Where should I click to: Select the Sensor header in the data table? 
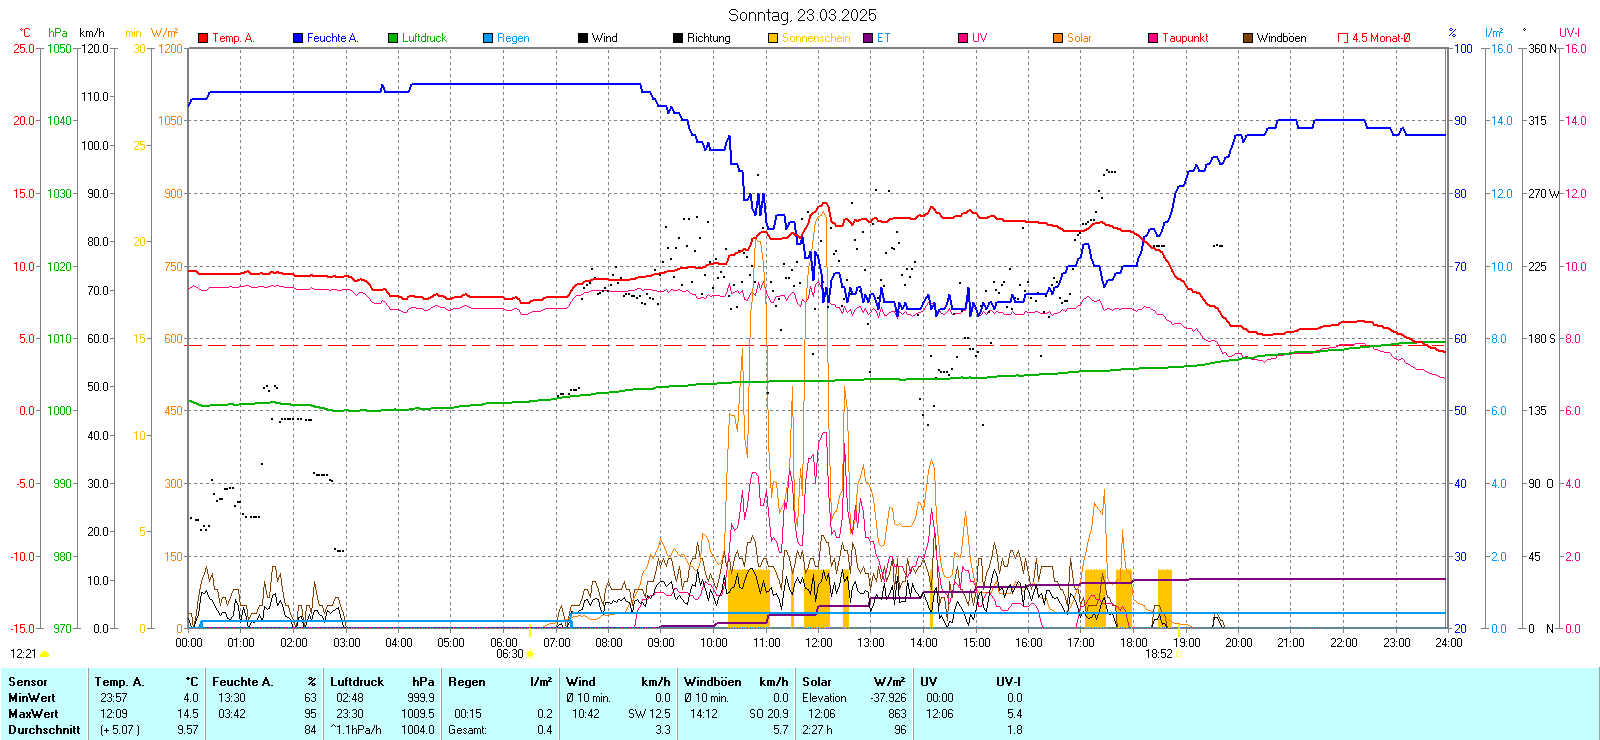coord(28,682)
